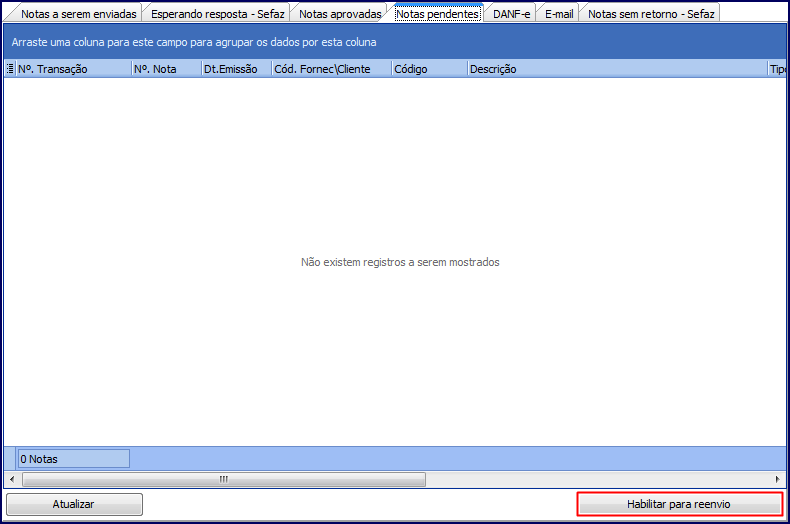Sort by Dt.Emissão column header
790x524 pixels.
pyautogui.click(x=237, y=69)
